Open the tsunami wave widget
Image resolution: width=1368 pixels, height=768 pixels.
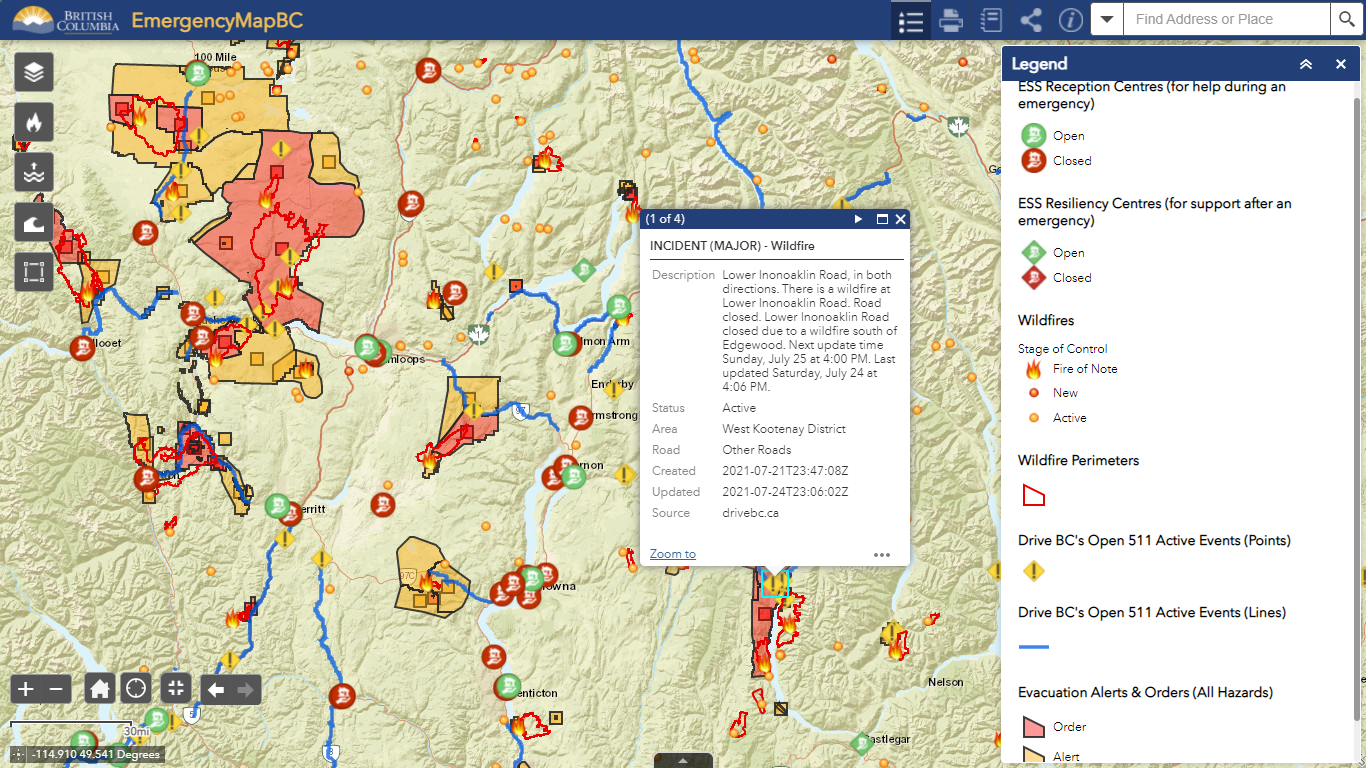[34, 222]
